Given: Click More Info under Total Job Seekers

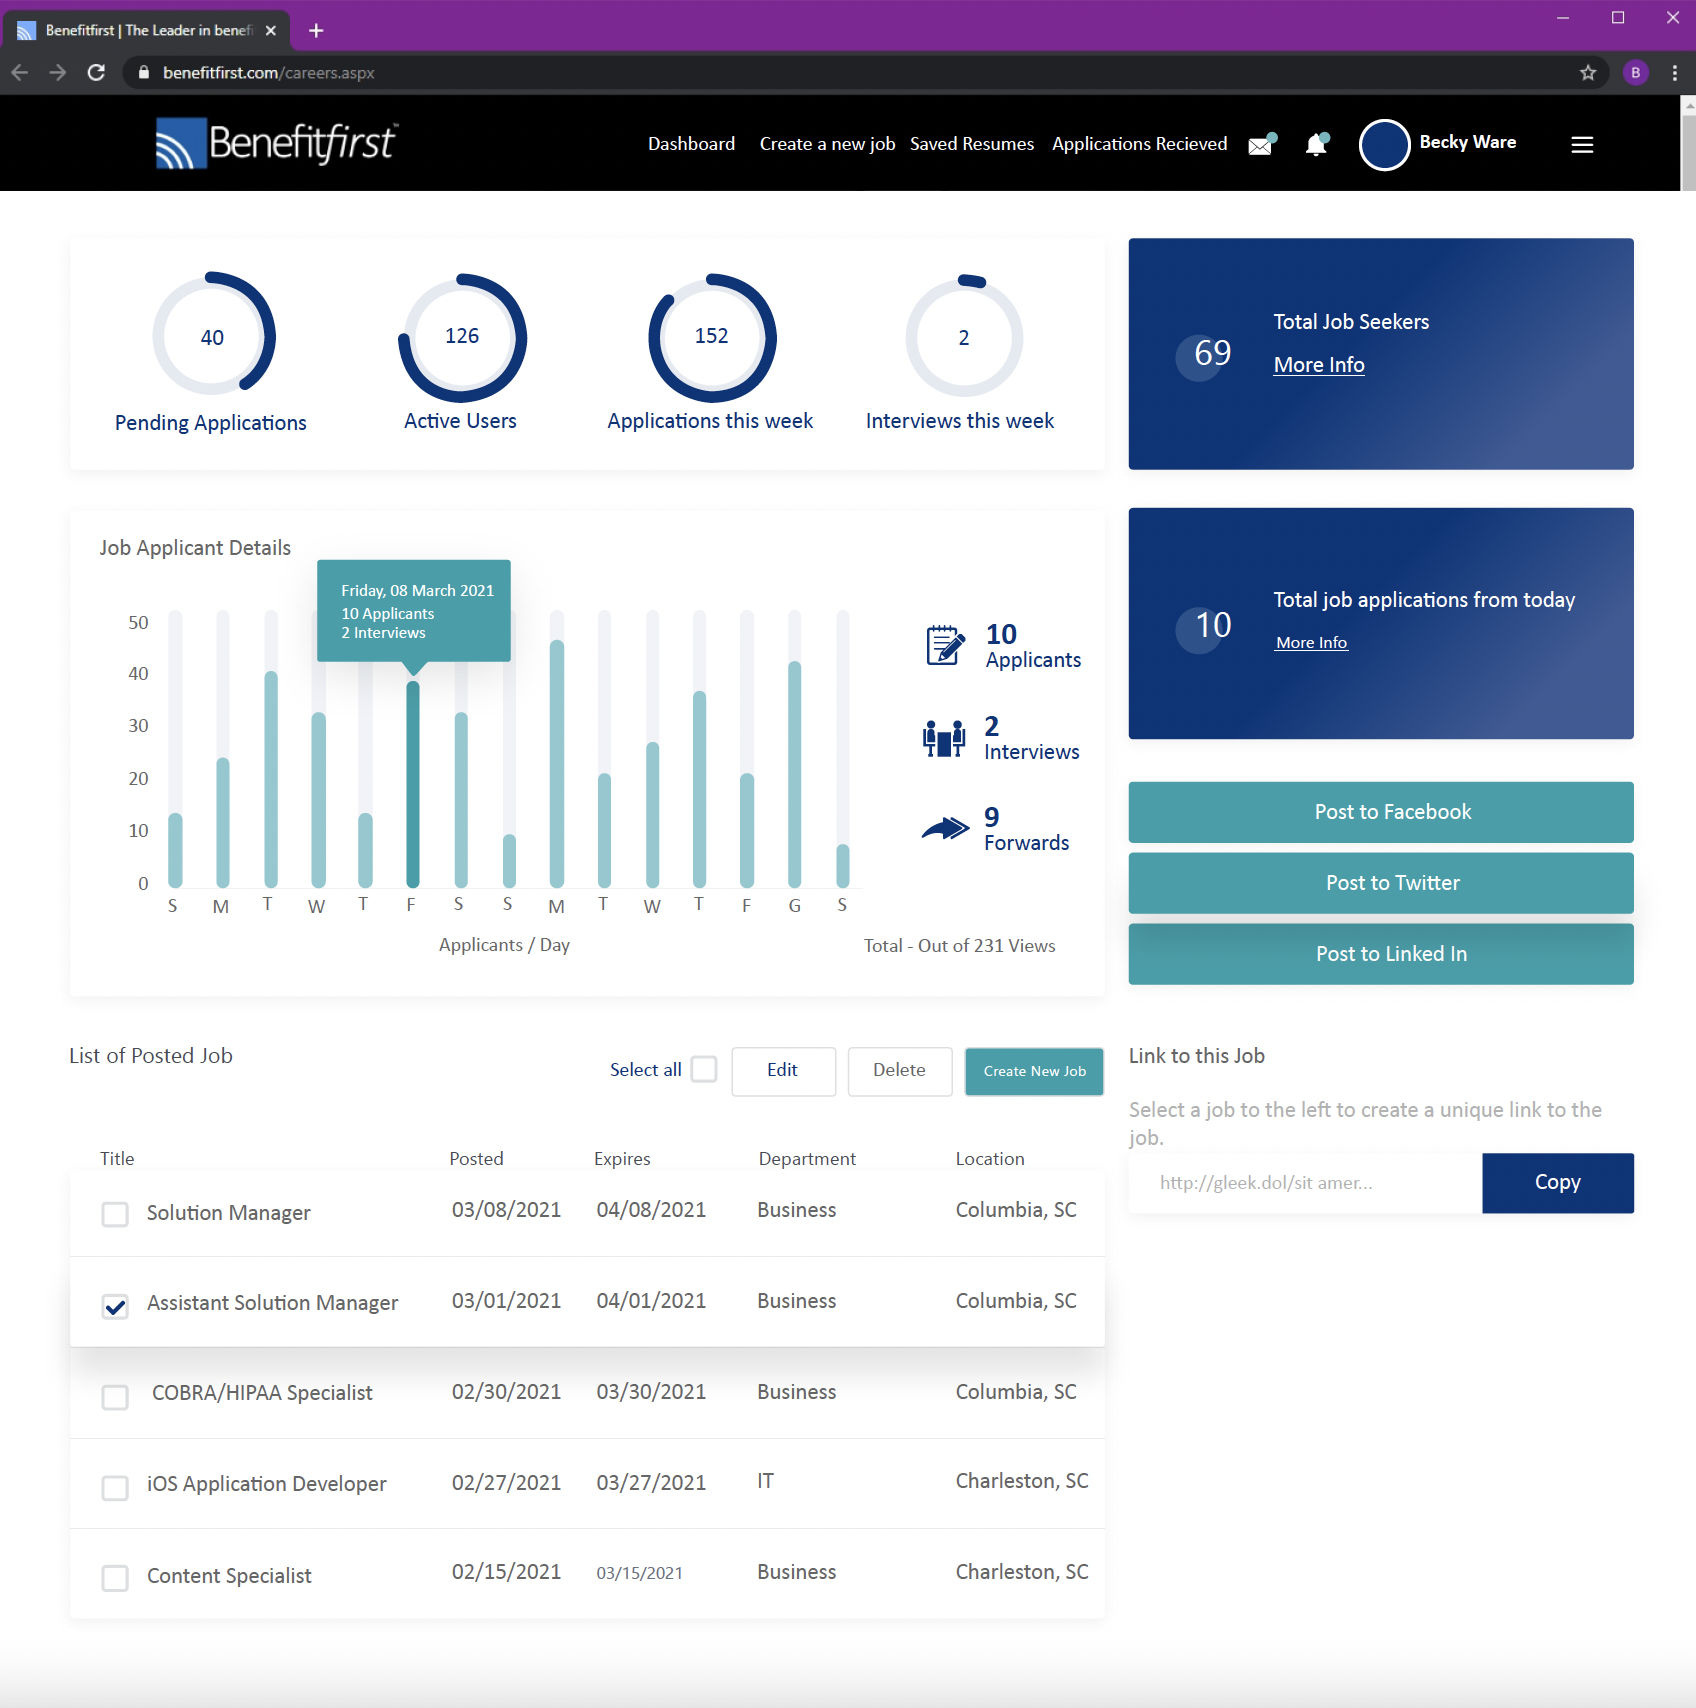Looking at the screenshot, I should click(x=1318, y=365).
